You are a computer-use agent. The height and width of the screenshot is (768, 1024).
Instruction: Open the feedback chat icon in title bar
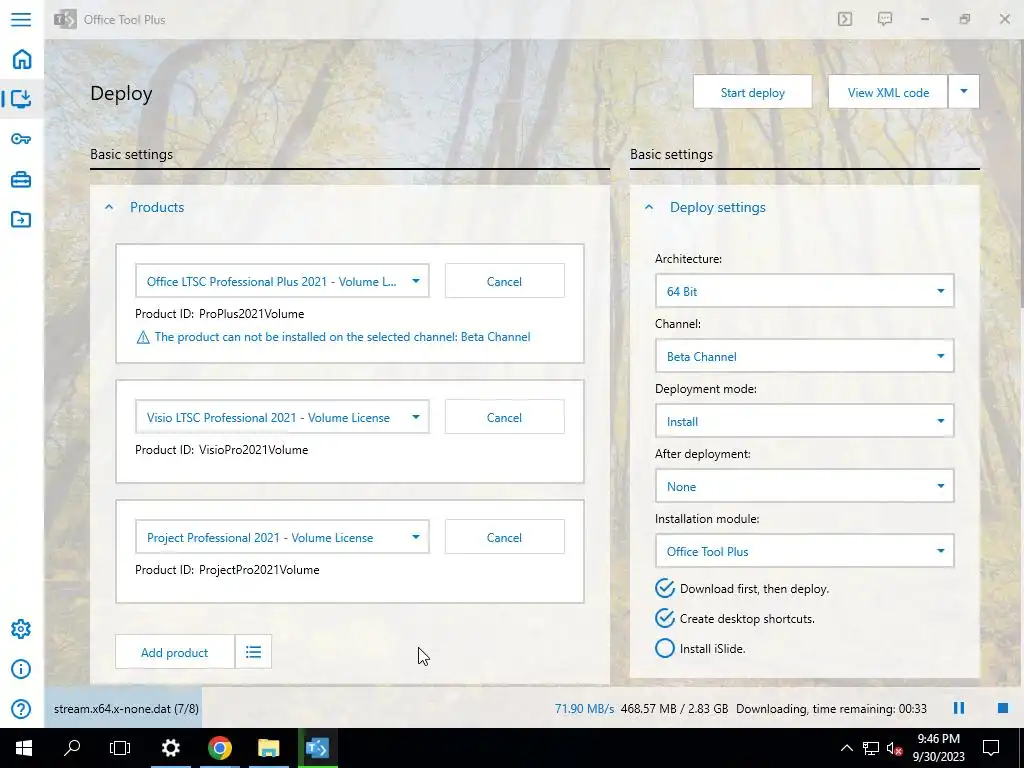tap(885, 19)
